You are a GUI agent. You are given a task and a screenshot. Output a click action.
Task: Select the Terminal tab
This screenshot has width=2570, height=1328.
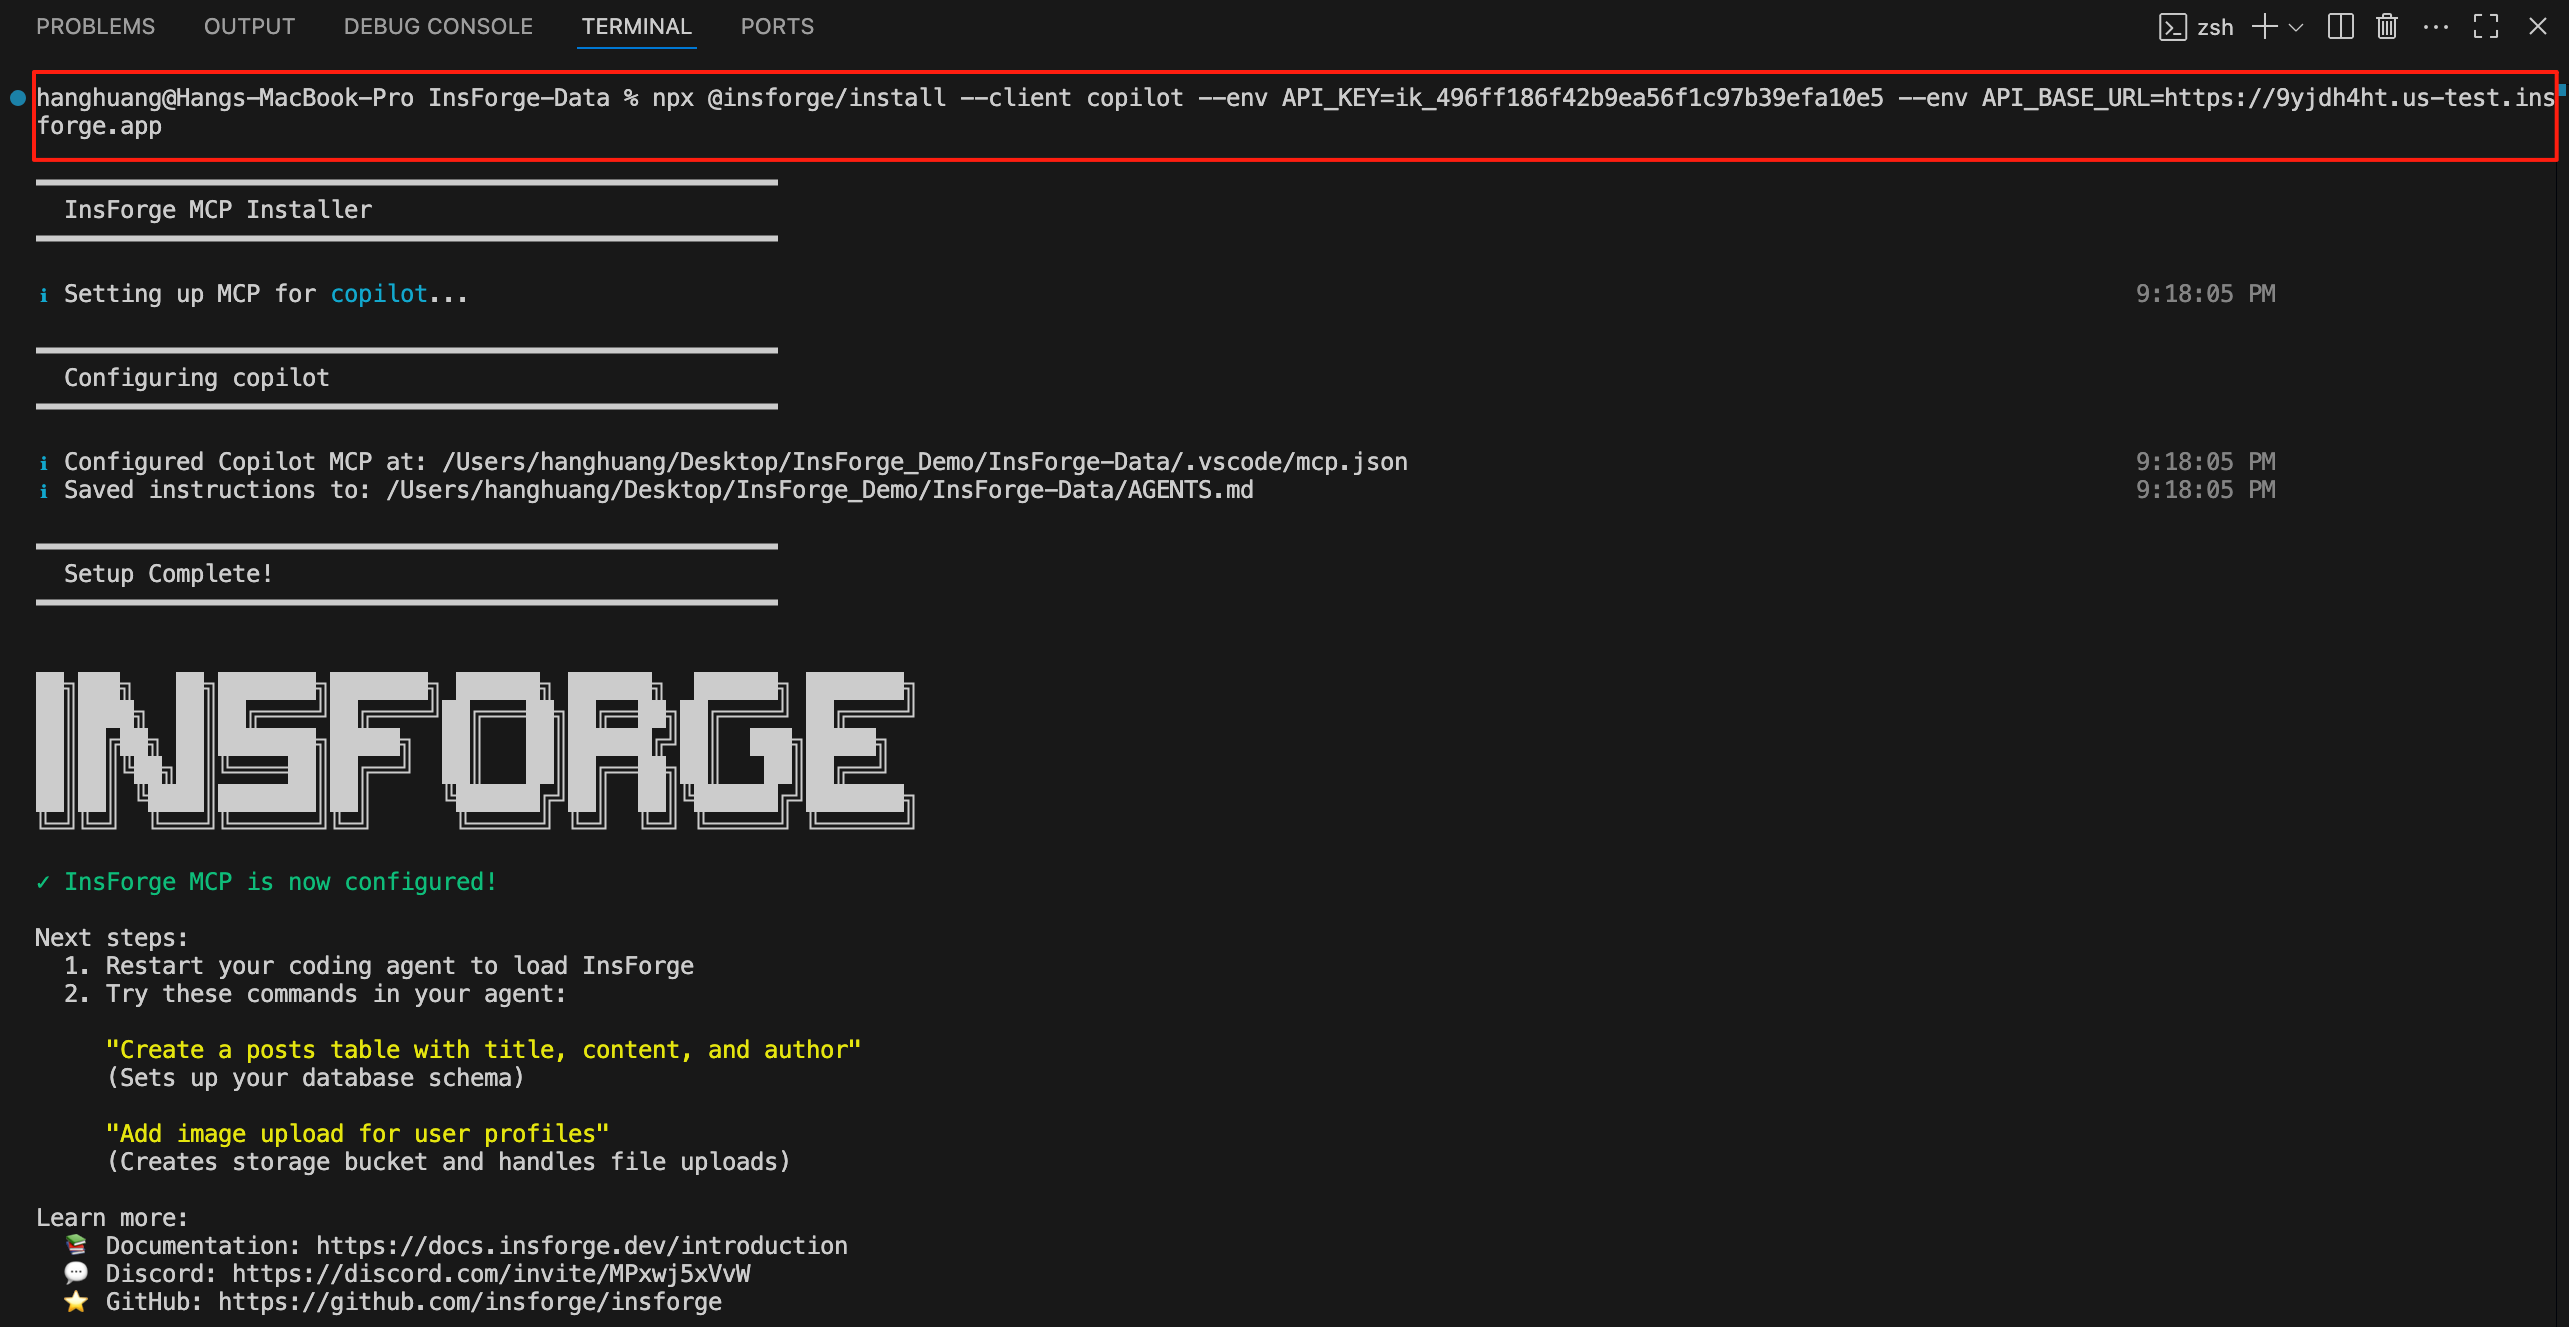click(x=636, y=27)
